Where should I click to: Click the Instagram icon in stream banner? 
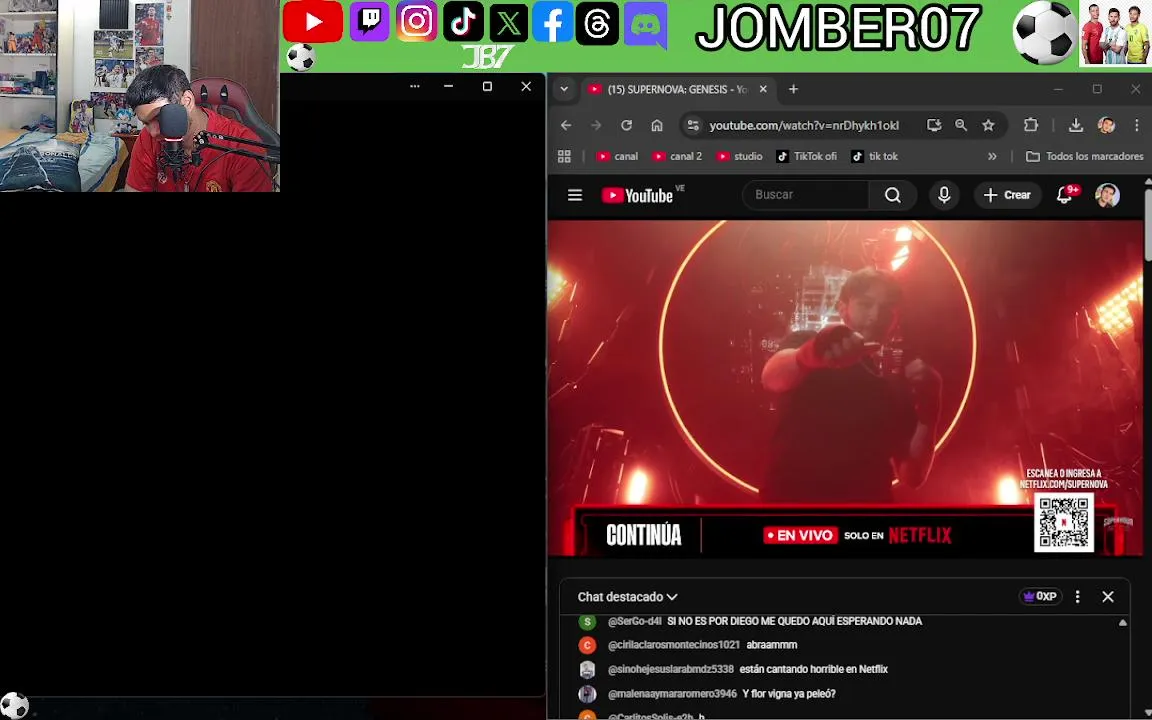coord(417,21)
